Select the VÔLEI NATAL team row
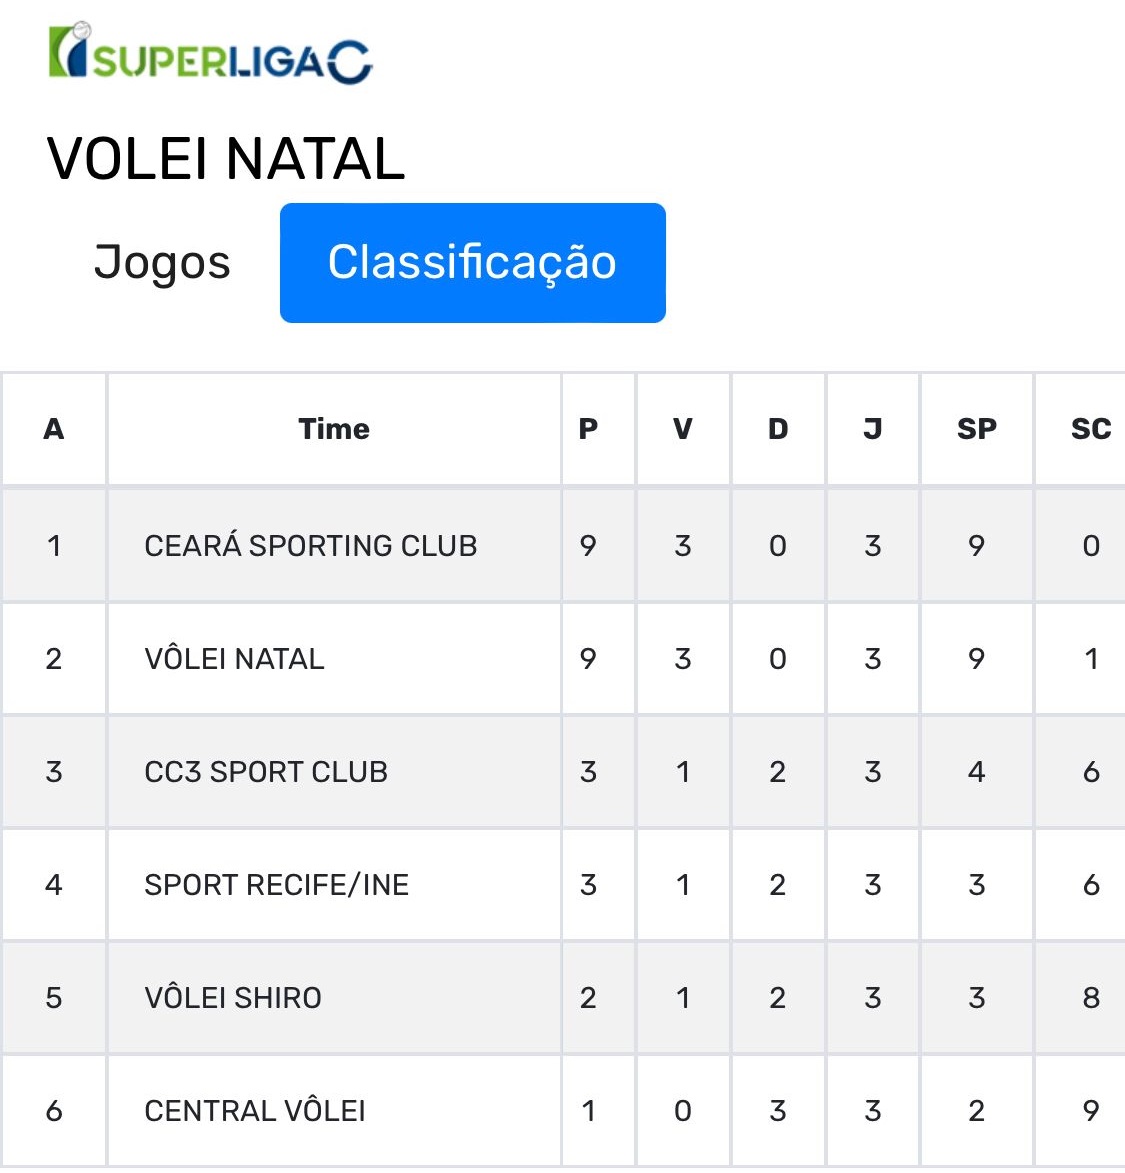 tap(562, 658)
